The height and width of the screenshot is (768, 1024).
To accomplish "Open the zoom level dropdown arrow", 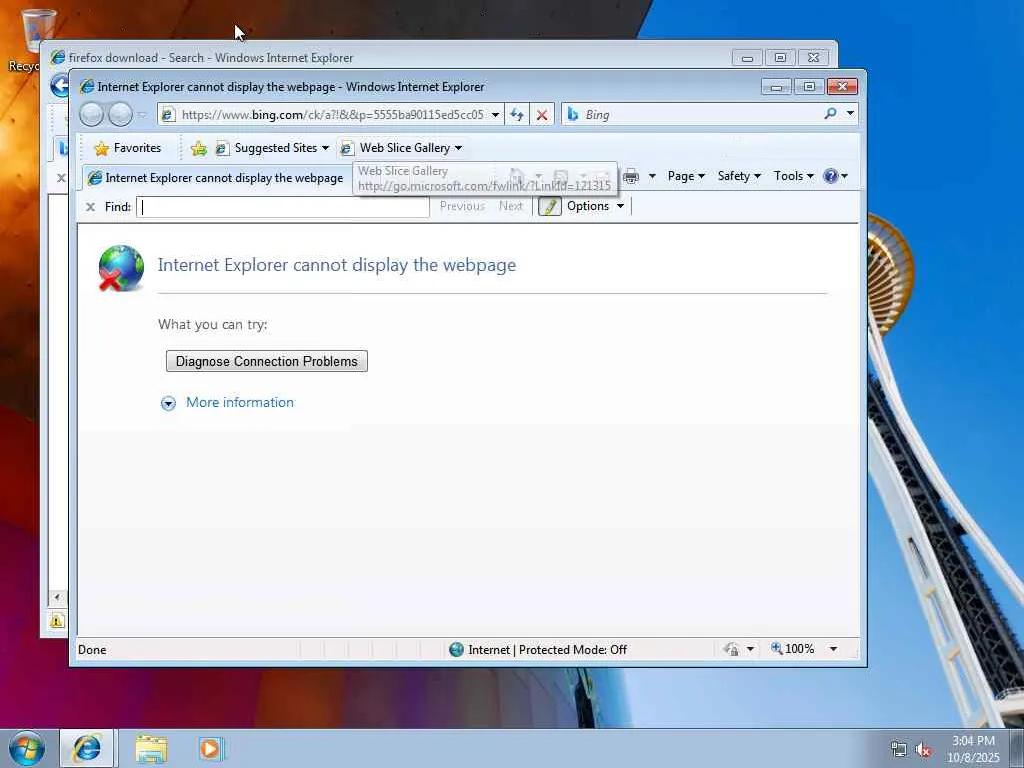I will [833, 649].
